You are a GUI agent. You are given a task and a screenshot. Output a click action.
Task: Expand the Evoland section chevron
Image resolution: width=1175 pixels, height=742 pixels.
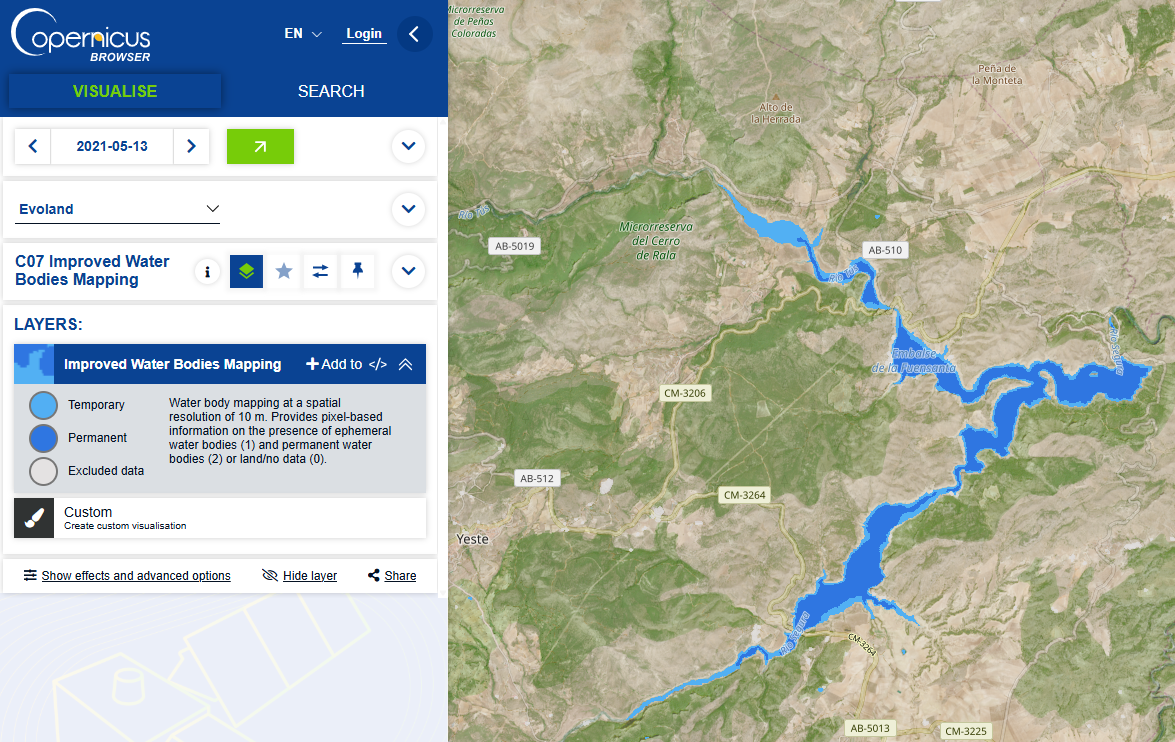pos(408,209)
